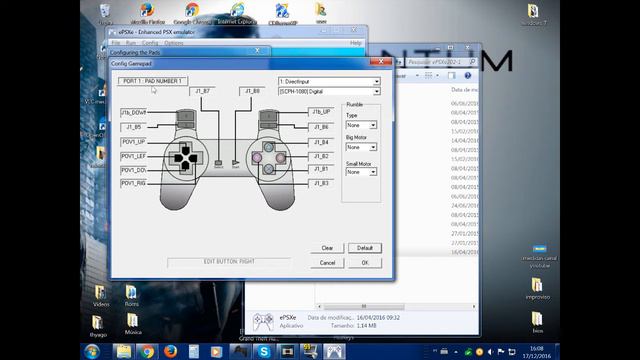This screenshot has width=640, height=360.
Task: Click the J1_B6 R1 mapping field
Action: point(321,127)
